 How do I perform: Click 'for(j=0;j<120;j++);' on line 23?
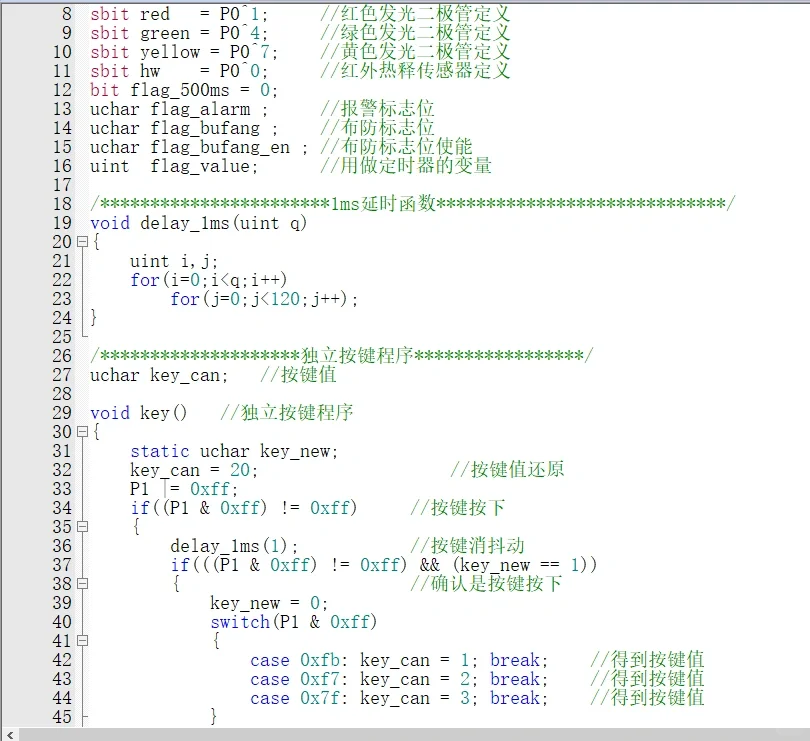(264, 299)
